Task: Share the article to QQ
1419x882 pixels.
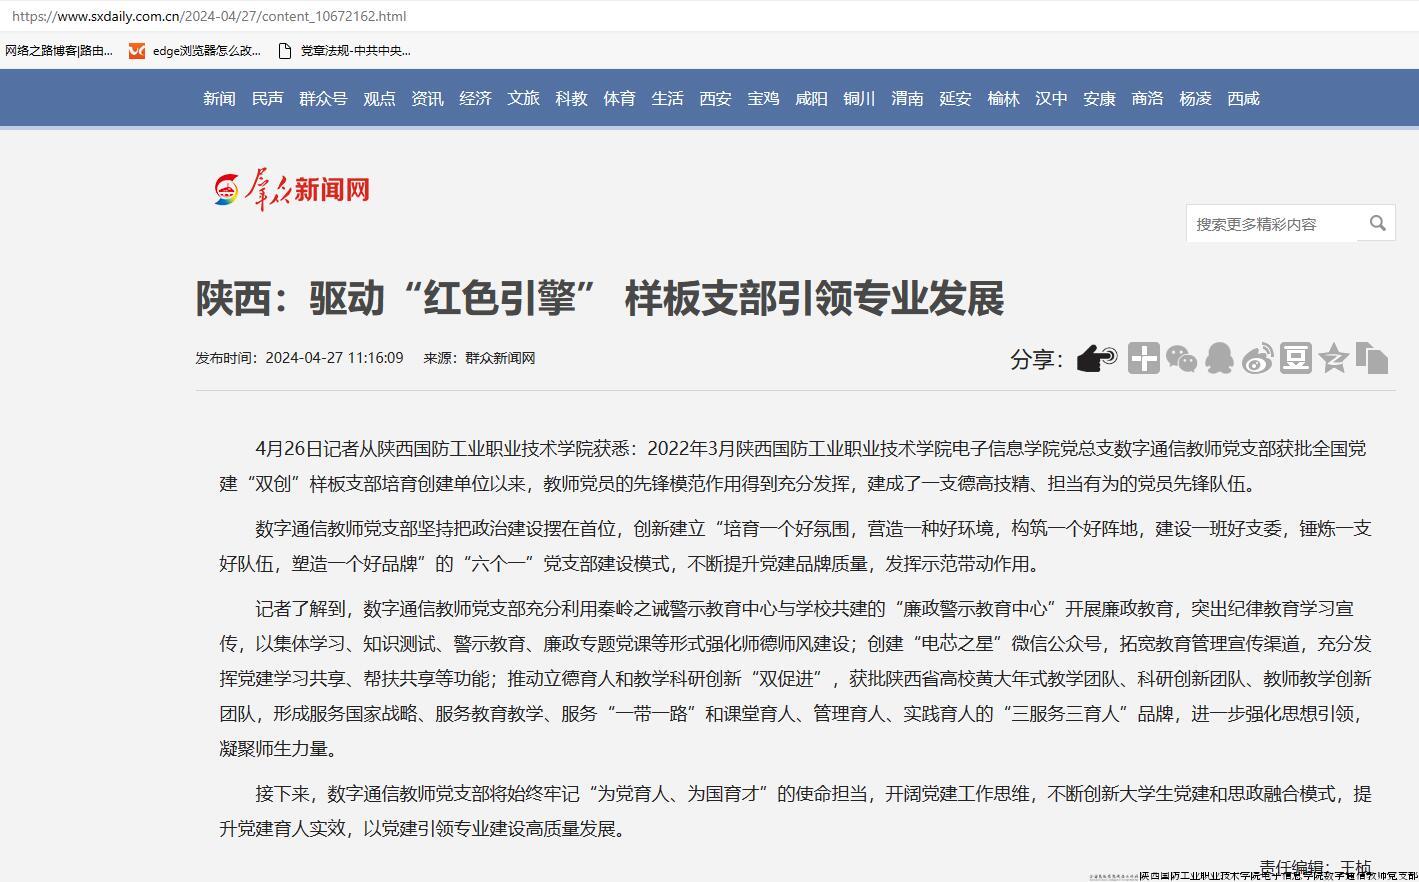Action: (x=1219, y=358)
